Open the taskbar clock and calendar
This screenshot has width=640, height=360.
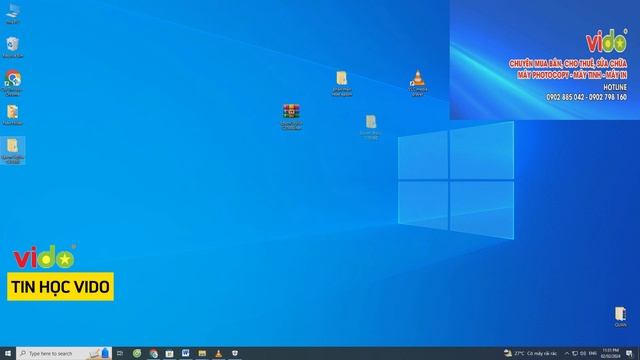611,353
